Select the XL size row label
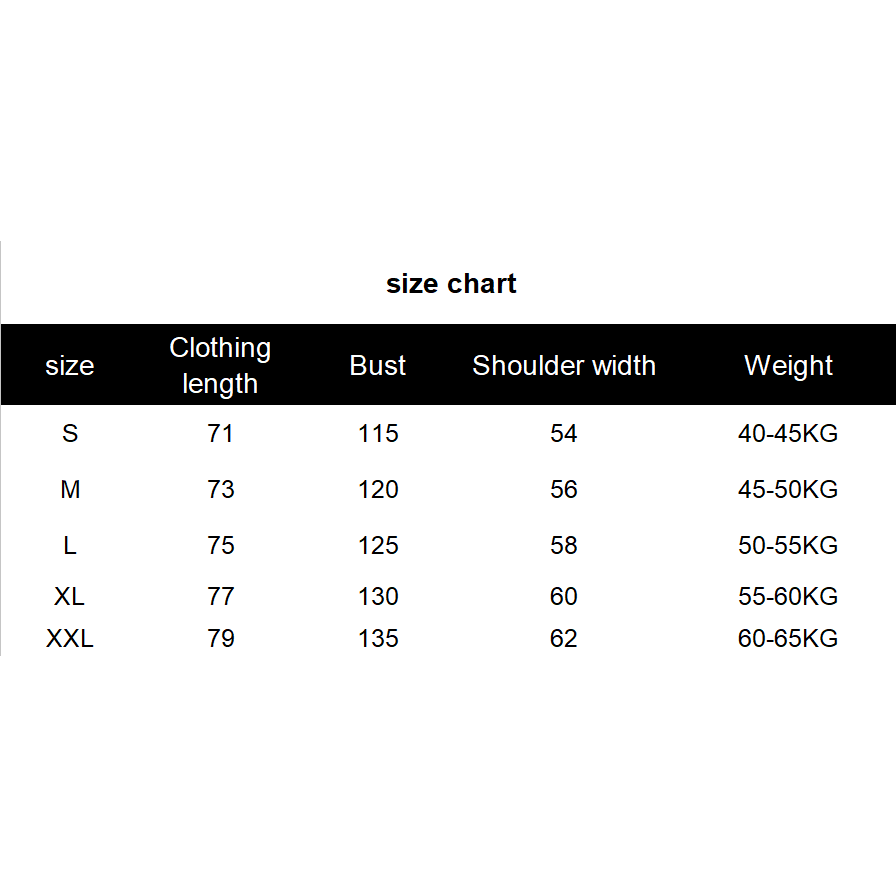This screenshot has width=896, height=896. [x=69, y=597]
